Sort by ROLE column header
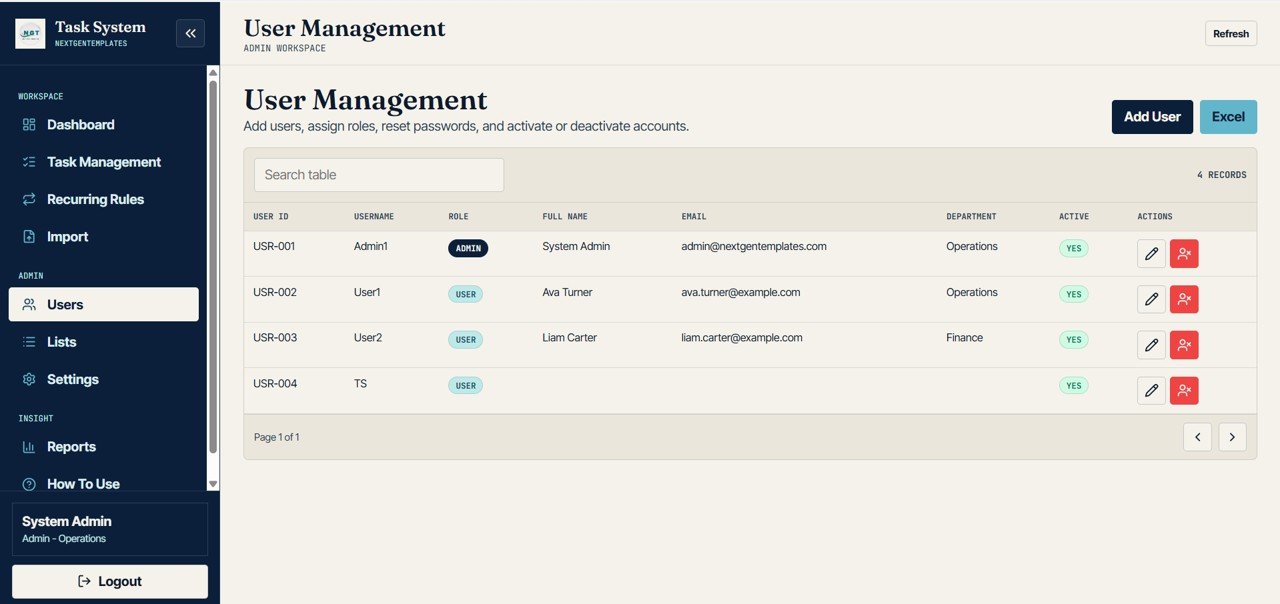This screenshot has height=604, width=1280. click(458, 217)
